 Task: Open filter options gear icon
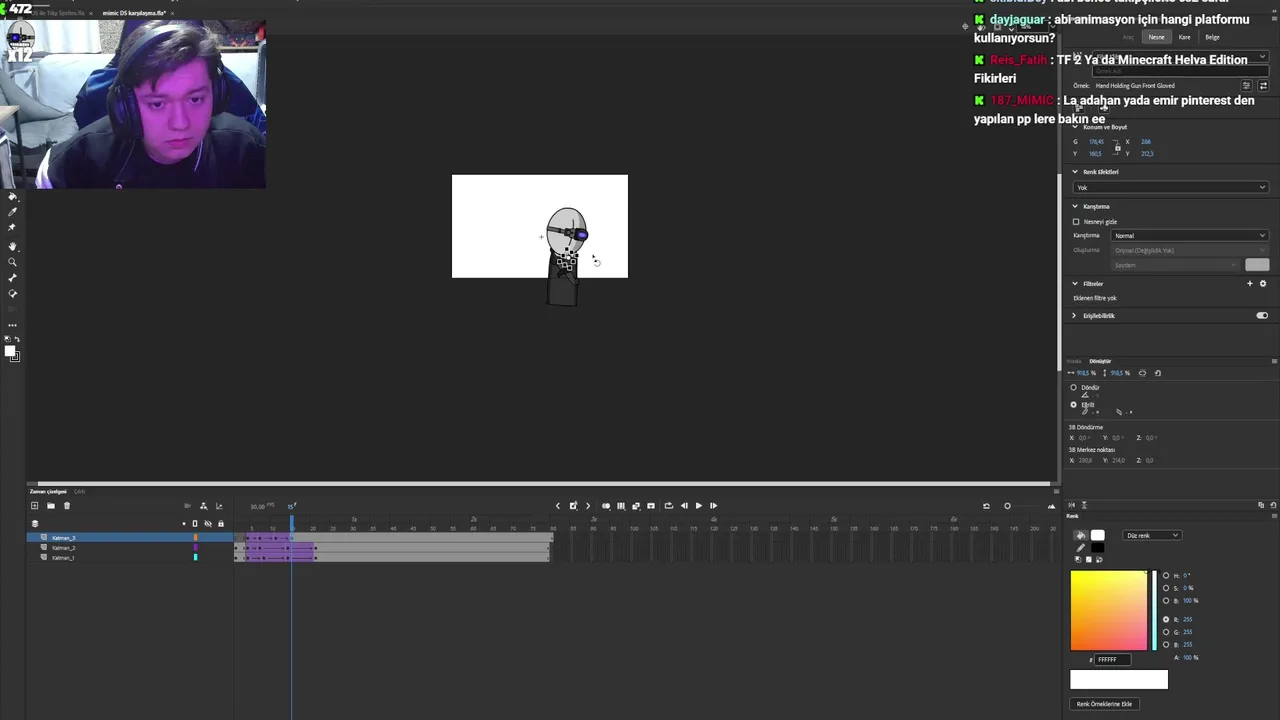[x=1263, y=284]
